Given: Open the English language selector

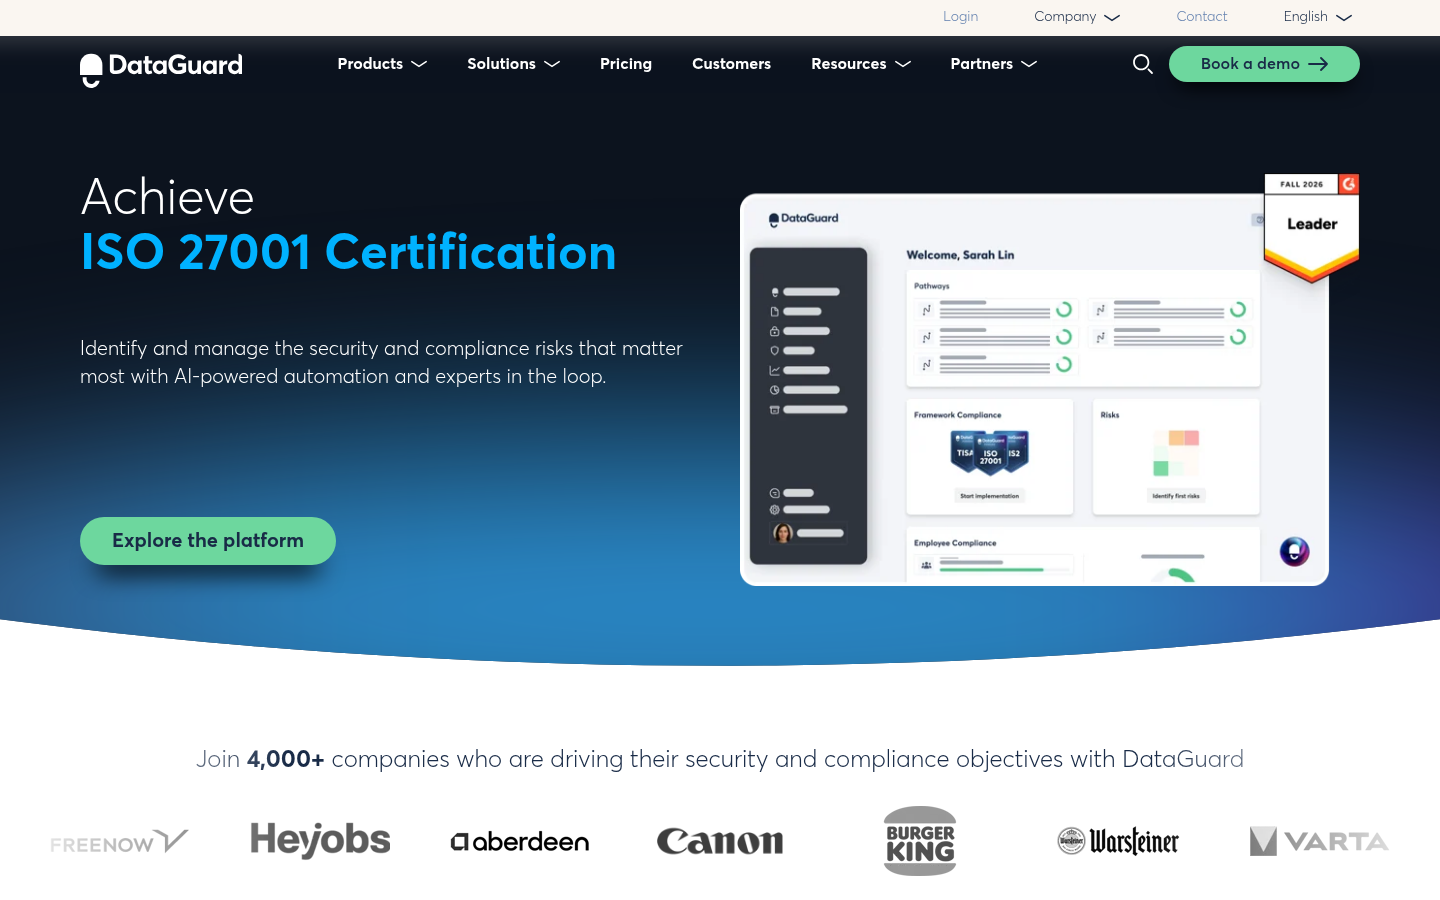Looking at the screenshot, I should coord(1318,17).
